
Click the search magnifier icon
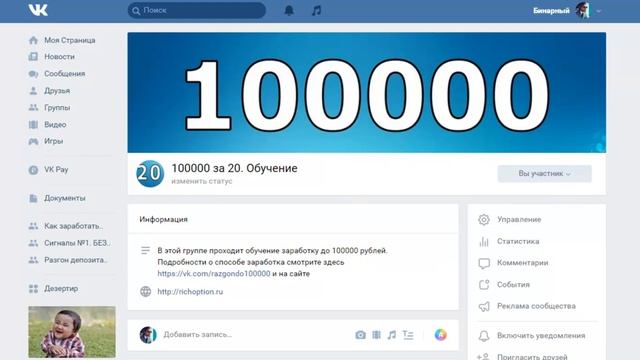click(x=136, y=11)
